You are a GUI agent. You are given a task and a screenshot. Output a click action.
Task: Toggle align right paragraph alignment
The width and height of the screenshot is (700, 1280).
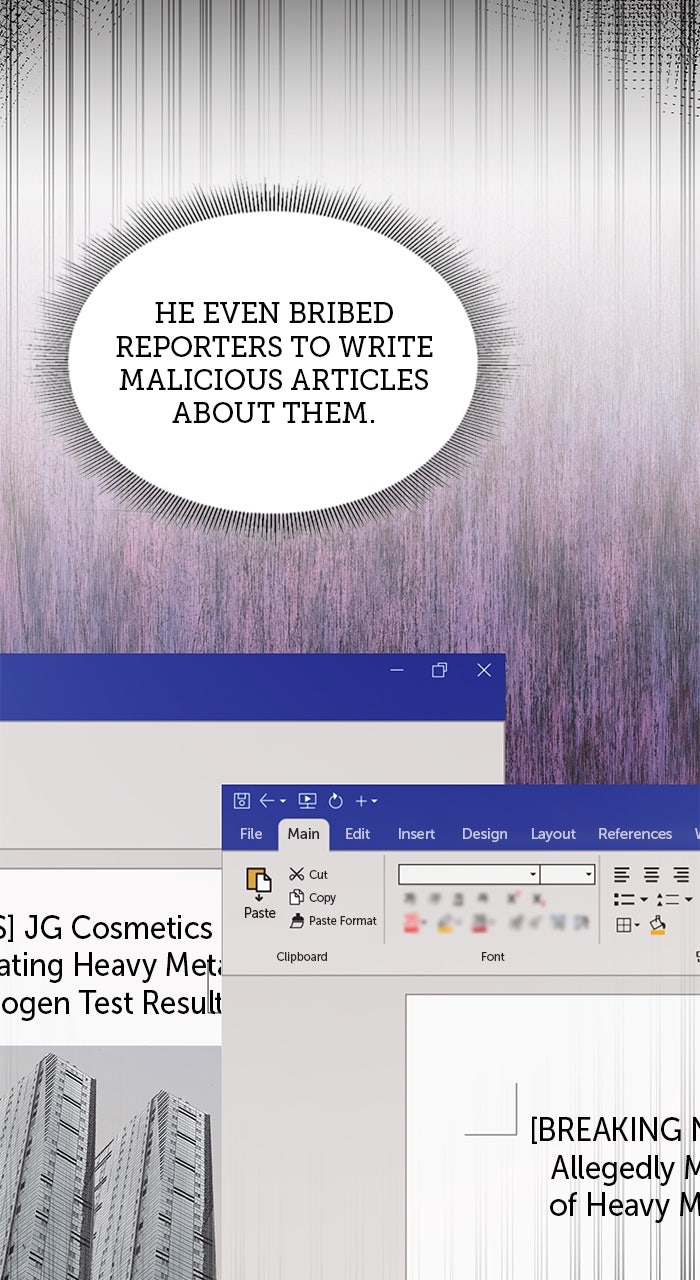pyautogui.click(x=680, y=875)
